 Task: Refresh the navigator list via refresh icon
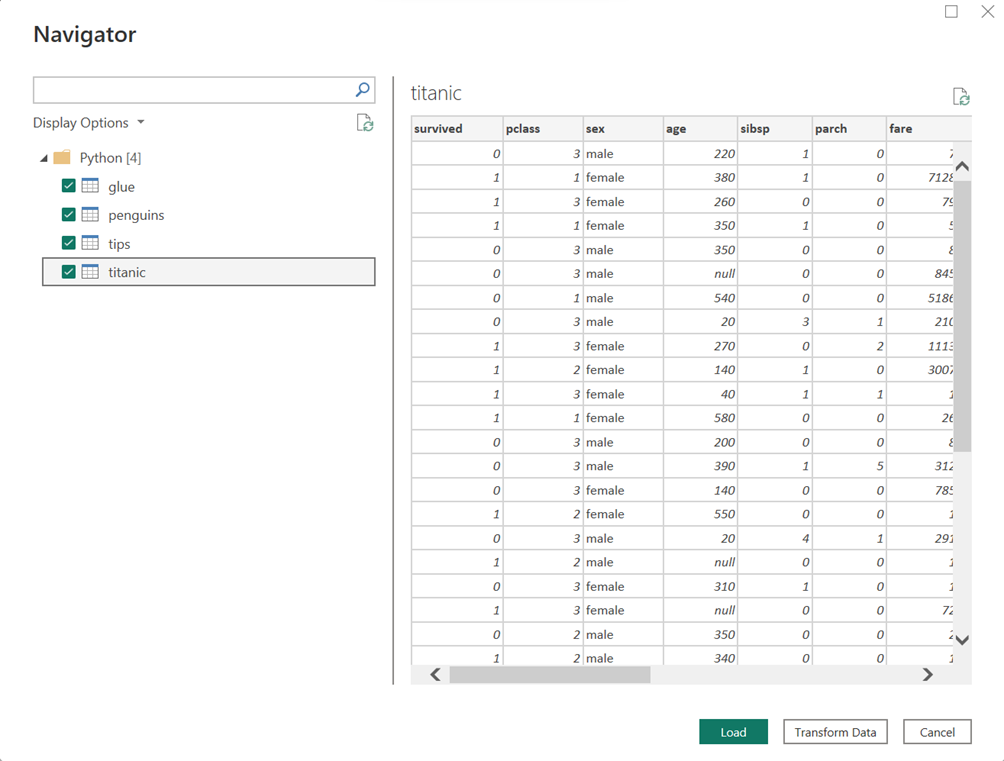[x=365, y=122]
